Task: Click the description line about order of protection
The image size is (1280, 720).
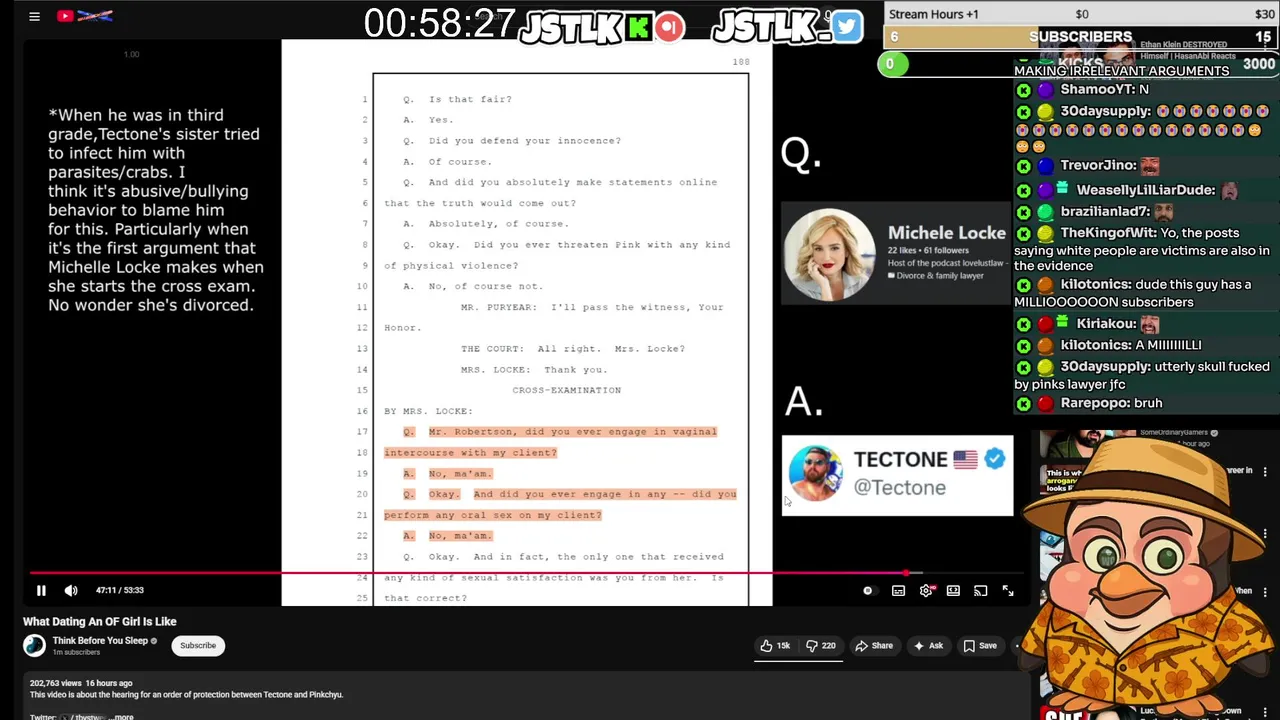Action: click(x=186, y=695)
